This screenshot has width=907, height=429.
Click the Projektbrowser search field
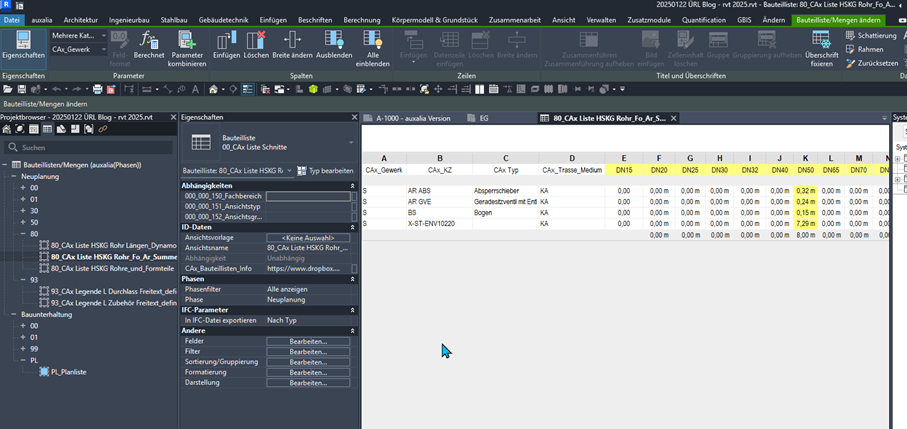(88, 147)
